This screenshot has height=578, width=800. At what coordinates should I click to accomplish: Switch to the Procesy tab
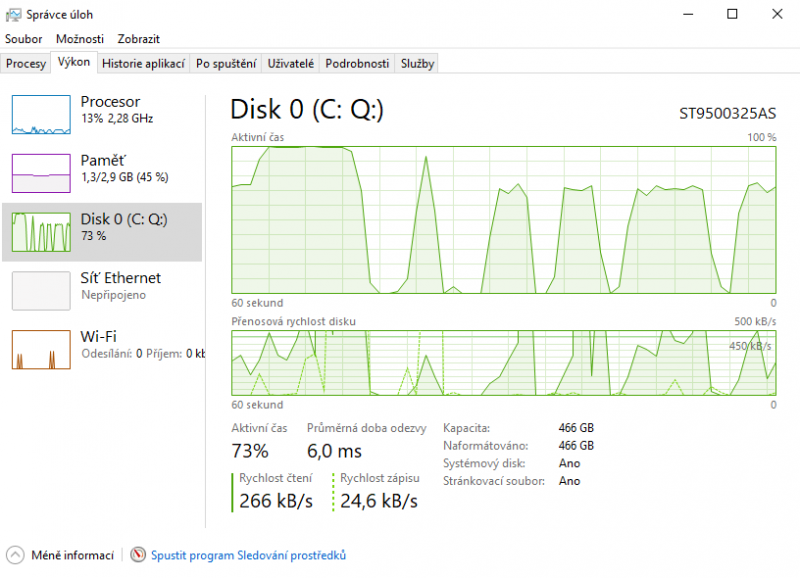[x=26, y=63]
